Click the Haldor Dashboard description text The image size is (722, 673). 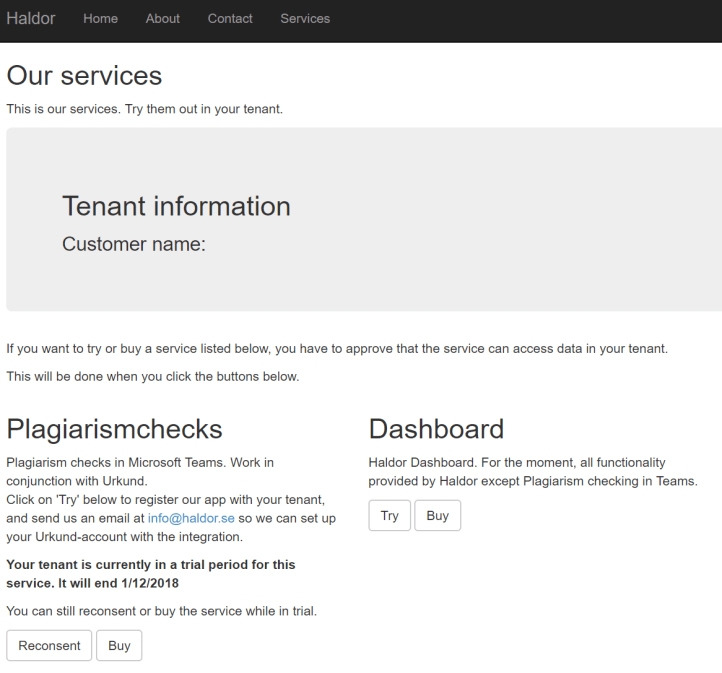click(532, 471)
